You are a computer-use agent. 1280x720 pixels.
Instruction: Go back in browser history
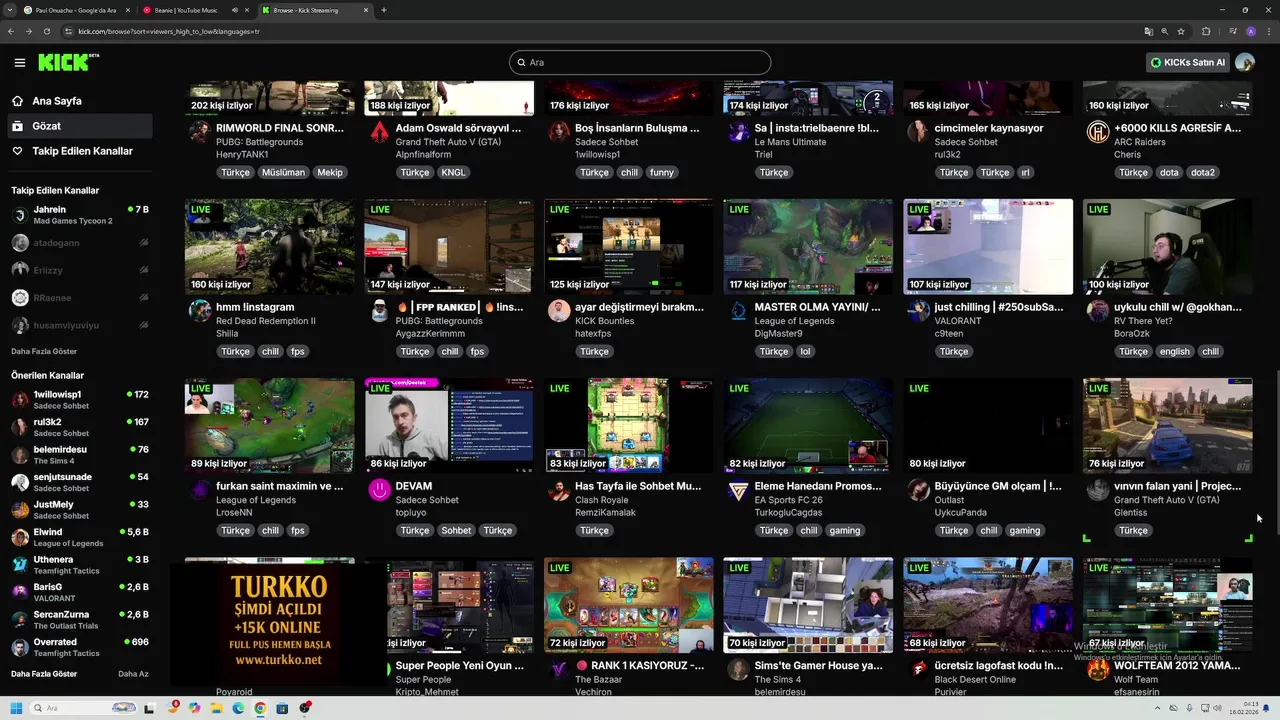click(11, 31)
